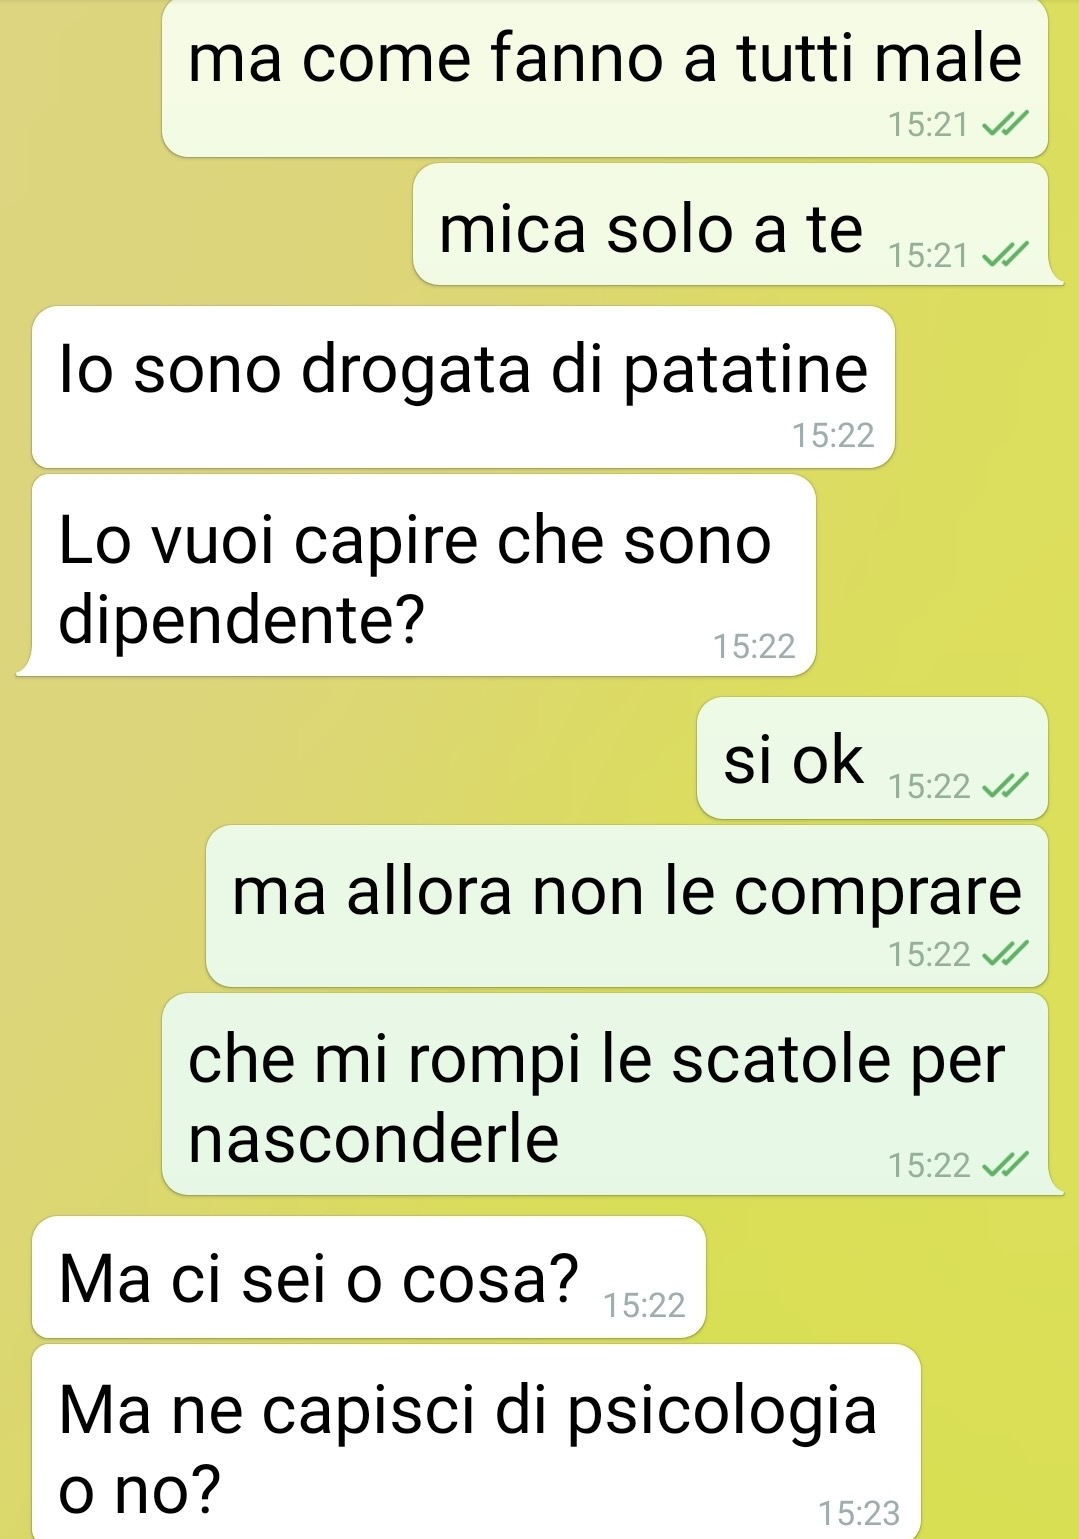The image size is (1079, 1539).
Task: Tap double-check icon next to 'mica solo a te'
Action: pos(1004,256)
